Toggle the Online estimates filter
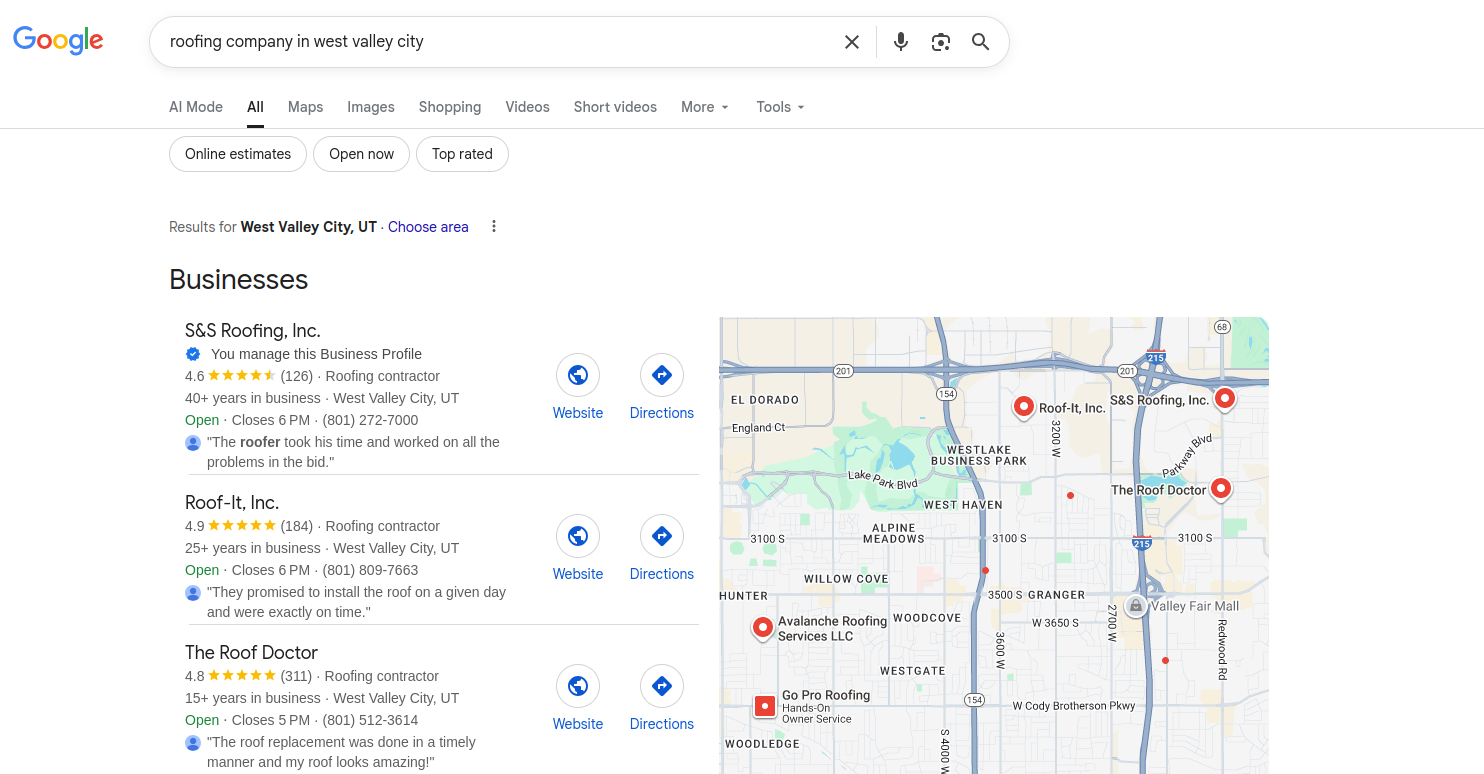Viewport: 1484px width, 774px height. pos(238,154)
